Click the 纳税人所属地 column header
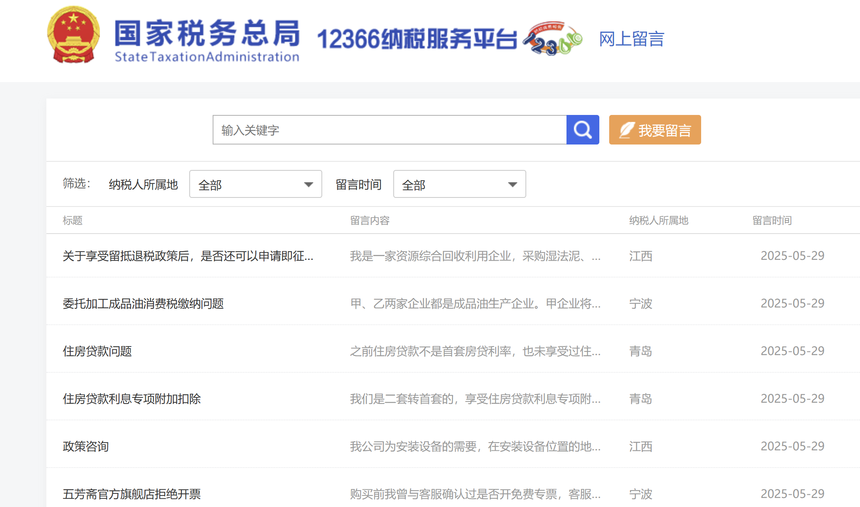This screenshot has width=860, height=507. [x=659, y=221]
